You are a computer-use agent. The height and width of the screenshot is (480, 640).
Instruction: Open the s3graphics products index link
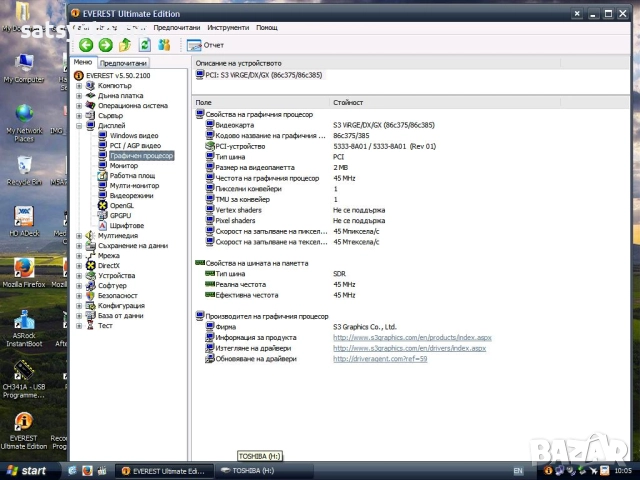point(412,338)
